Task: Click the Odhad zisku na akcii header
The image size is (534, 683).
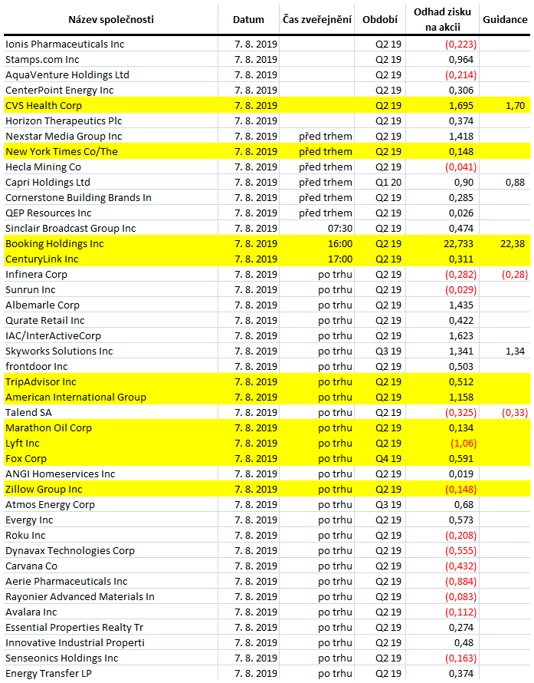Action: pos(443,20)
